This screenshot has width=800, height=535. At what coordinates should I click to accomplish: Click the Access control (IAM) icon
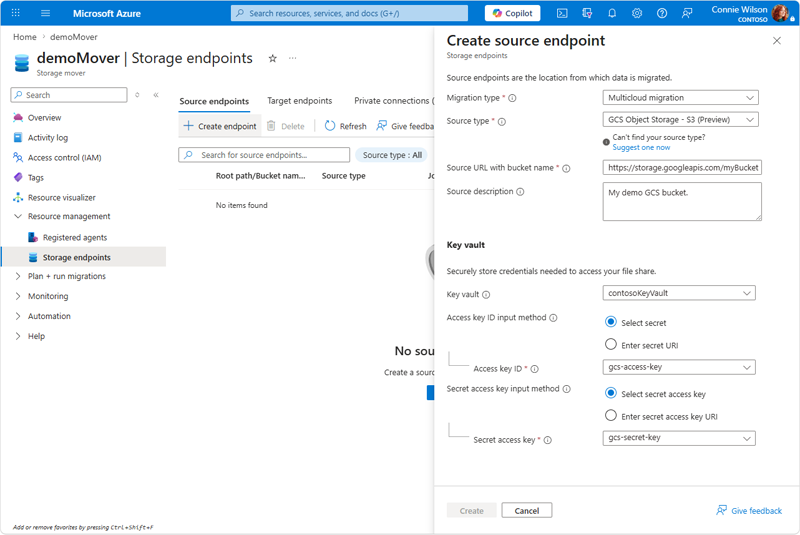18,157
